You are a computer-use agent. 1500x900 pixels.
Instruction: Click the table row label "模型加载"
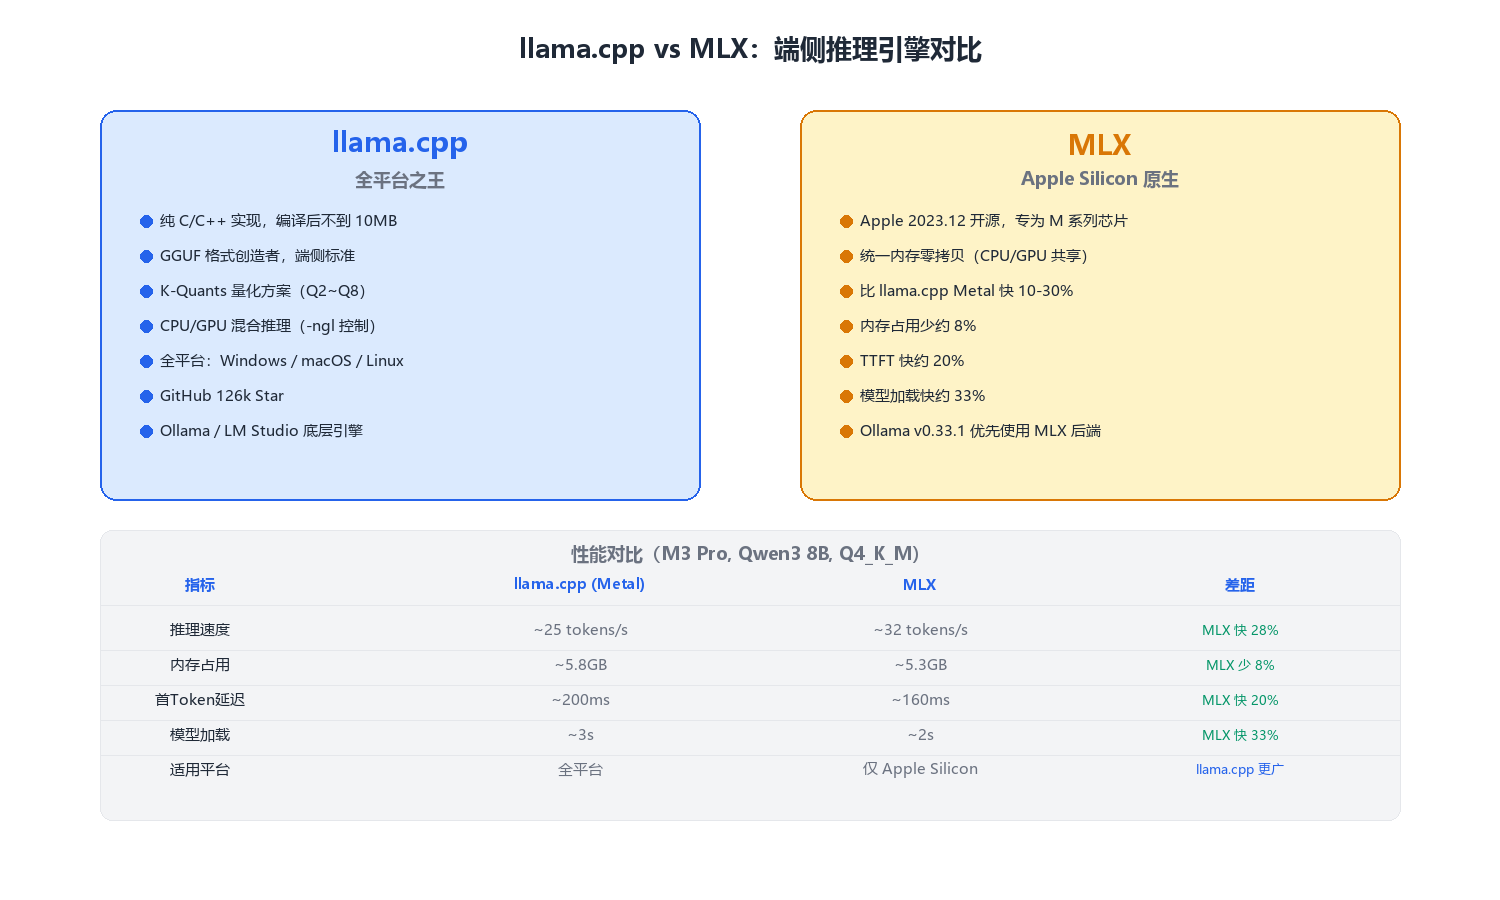[200, 735]
